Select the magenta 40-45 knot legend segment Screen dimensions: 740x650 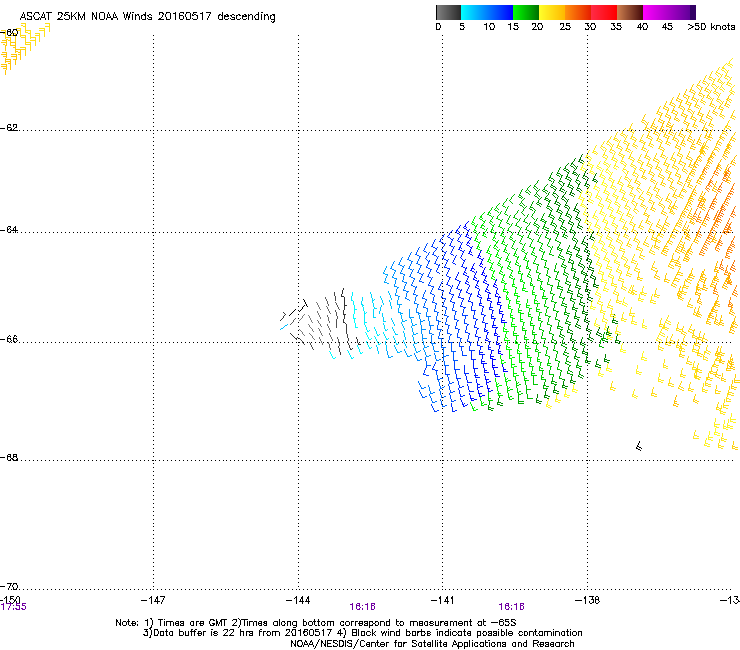point(656,12)
